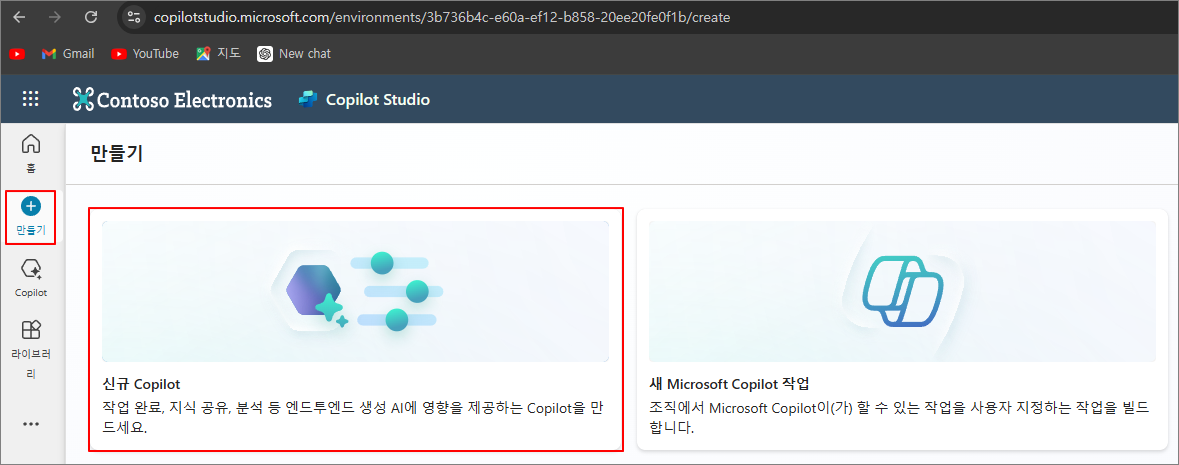Open the first YouTube icon bookmark
Image resolution: width=1179 pixels, height=465 pixels.
[x=17, y=53]
